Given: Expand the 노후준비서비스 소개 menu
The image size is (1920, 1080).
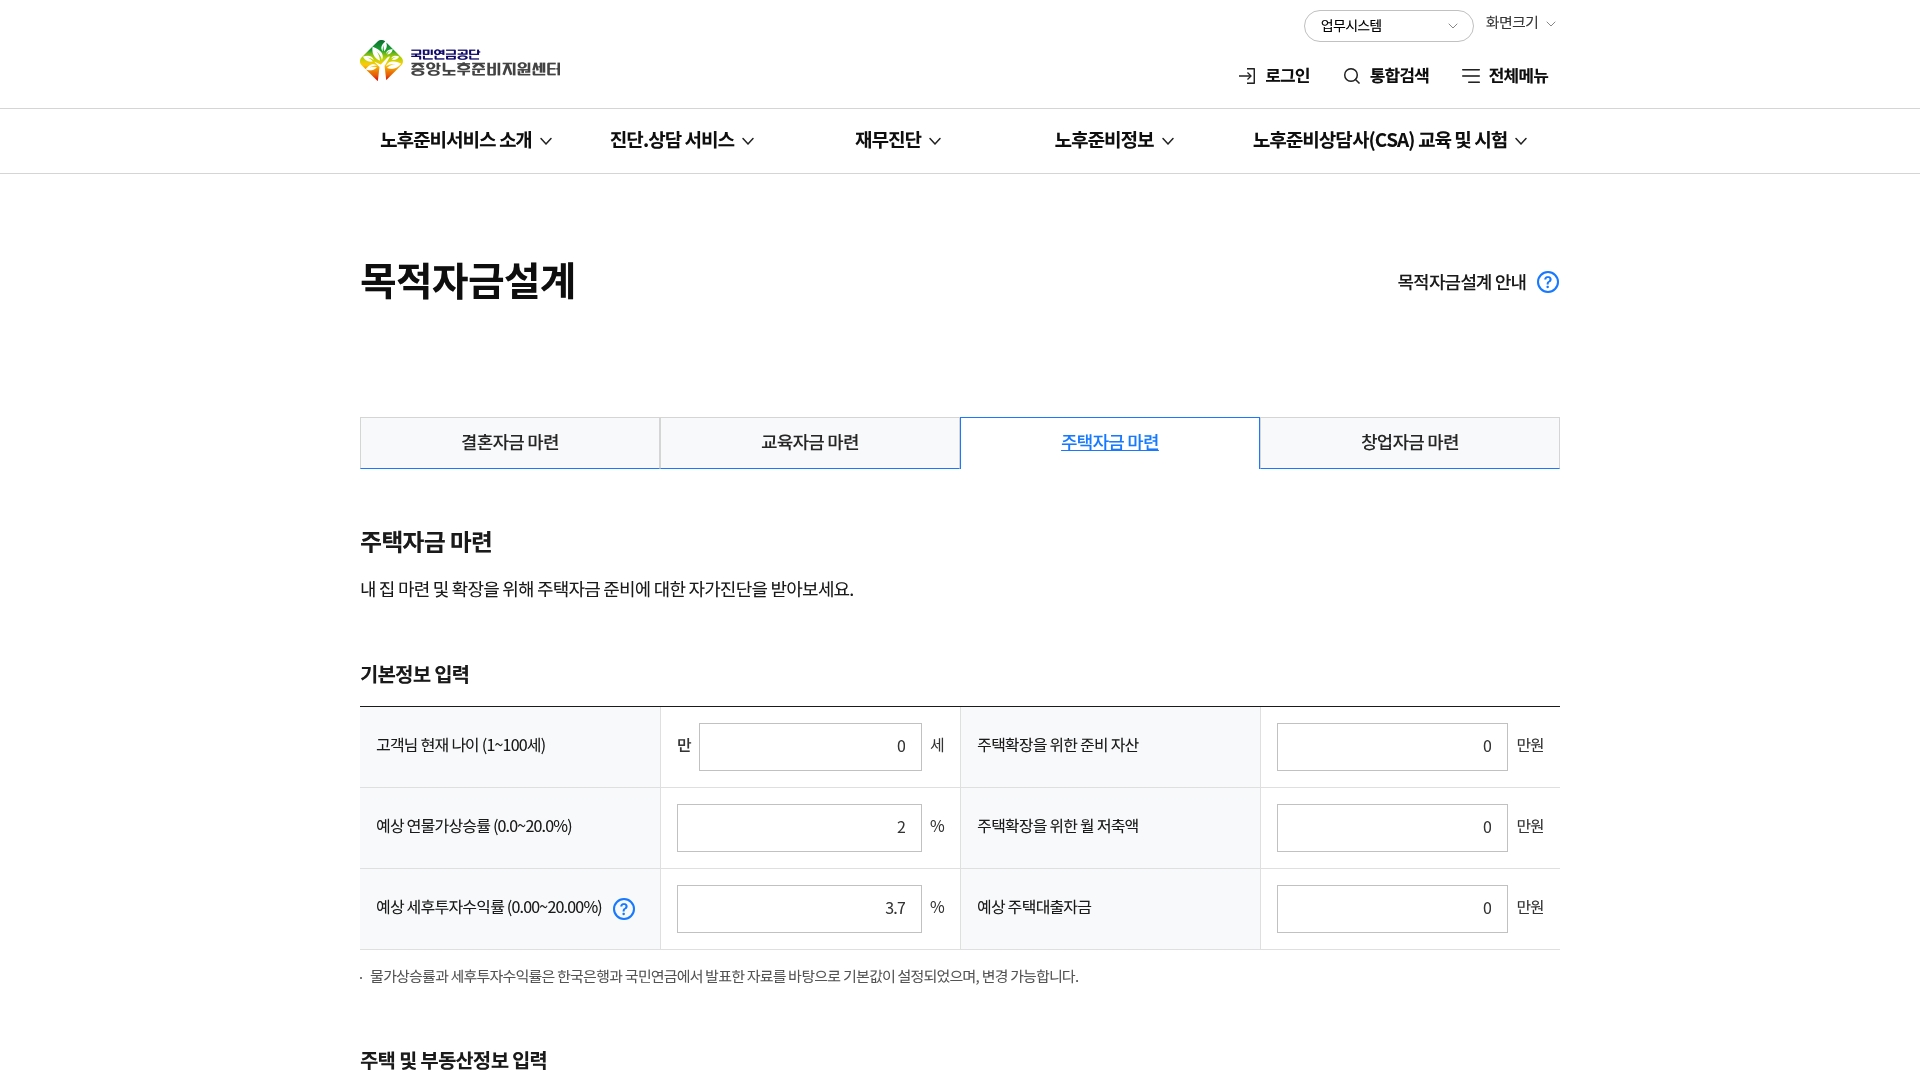Looking at the screenshot, I should click(466, 141).
